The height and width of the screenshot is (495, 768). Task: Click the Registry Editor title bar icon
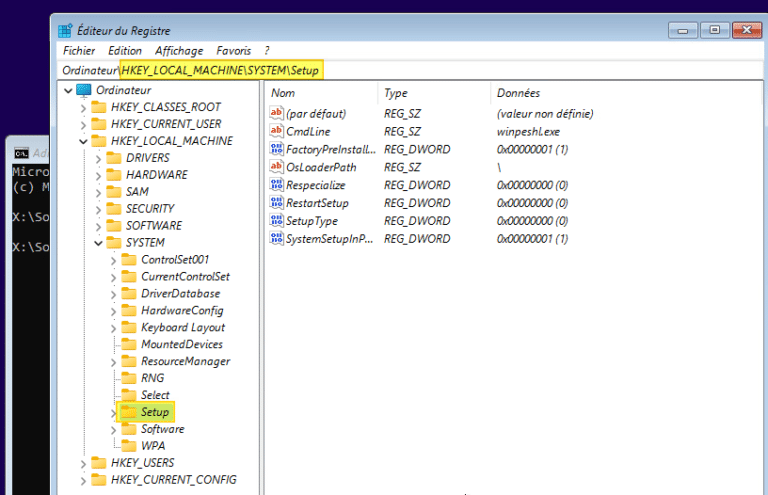(x=65, y=30)
